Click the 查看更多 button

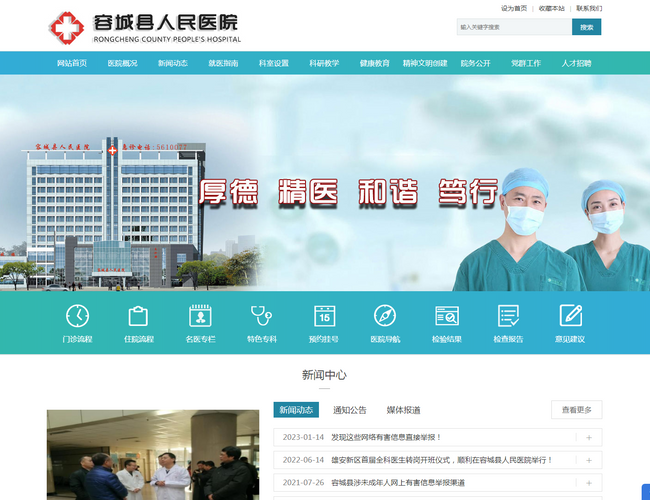pyautogui.click(x=576, y=410)
